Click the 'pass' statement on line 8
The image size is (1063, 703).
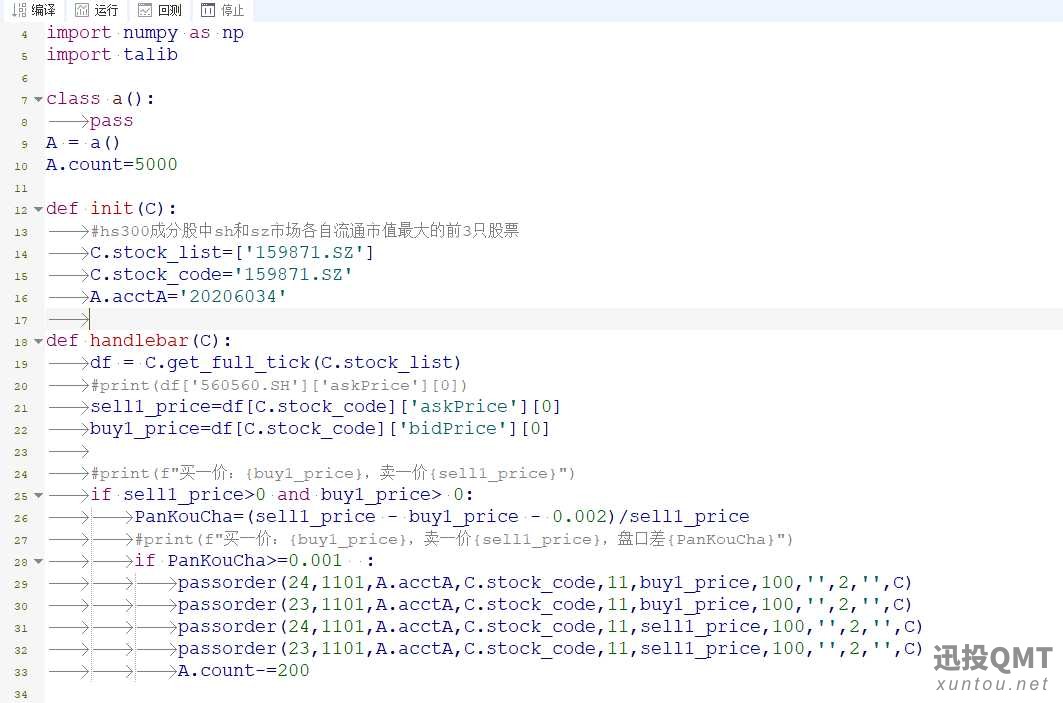tap(111, 121)
